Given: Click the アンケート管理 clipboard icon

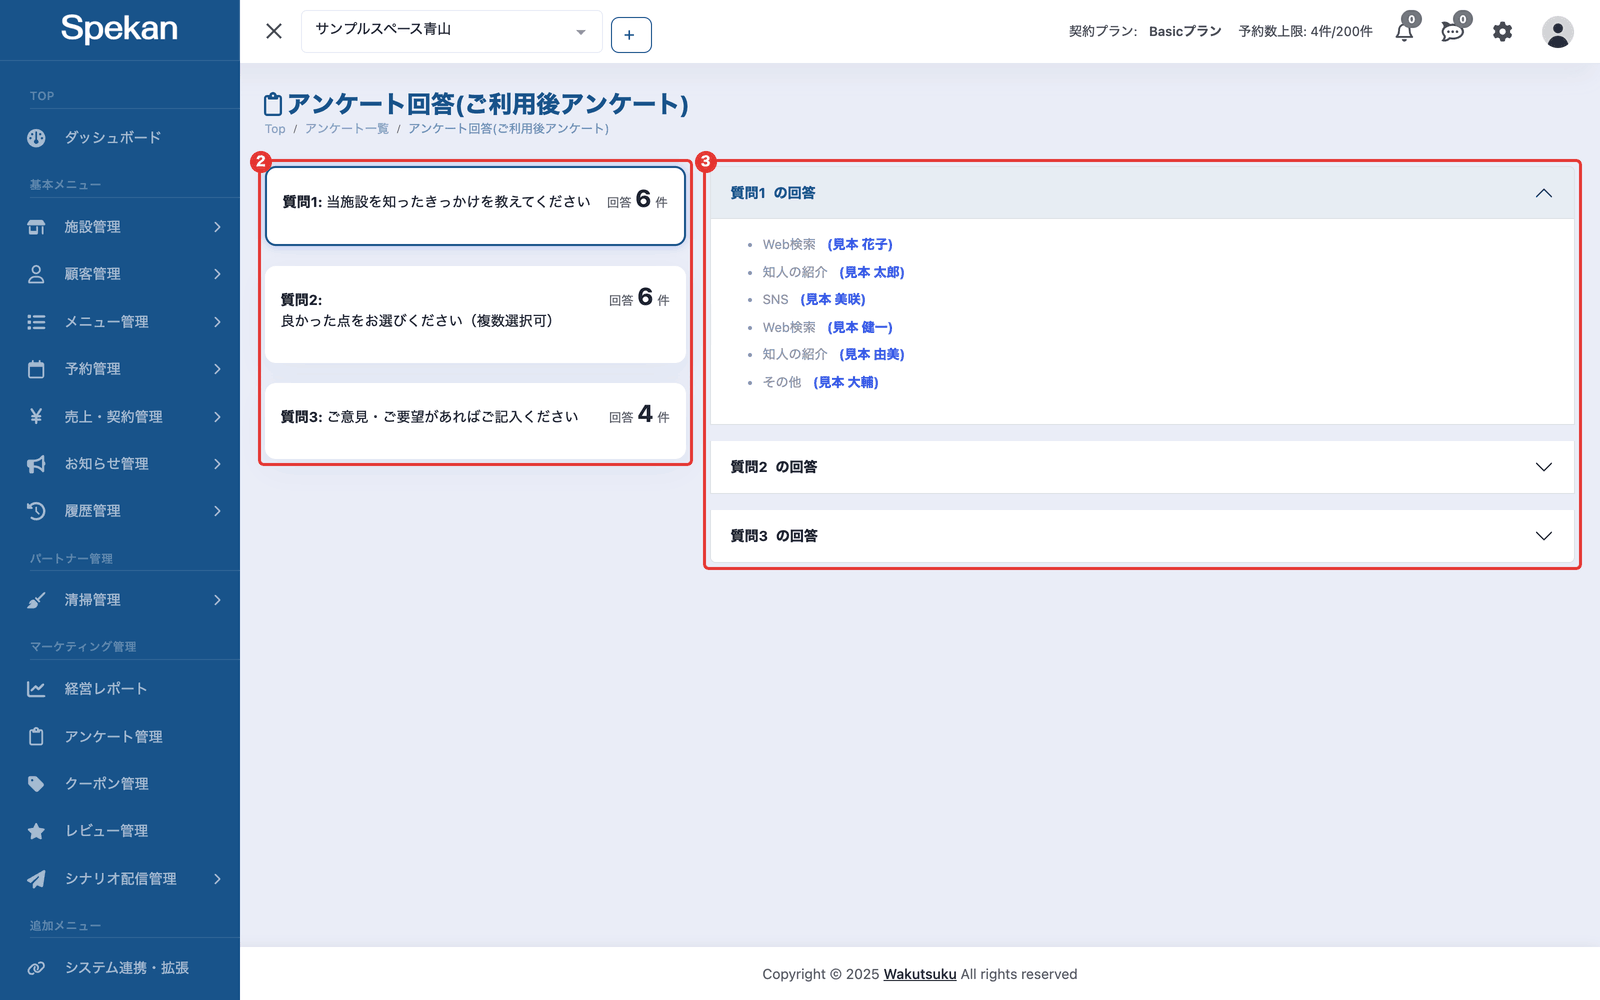Looking at the screenshot, I should click(36, 737).
